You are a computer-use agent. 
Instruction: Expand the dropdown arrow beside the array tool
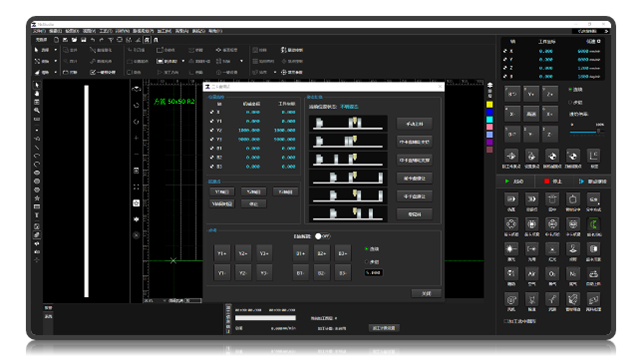(x=242, y=61)
